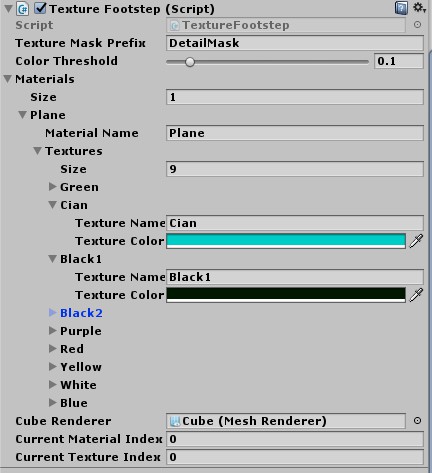Pick color with Cian eyedropper
Image resolution: width=432 pixels, height=473 pixels.
point(416,241)
